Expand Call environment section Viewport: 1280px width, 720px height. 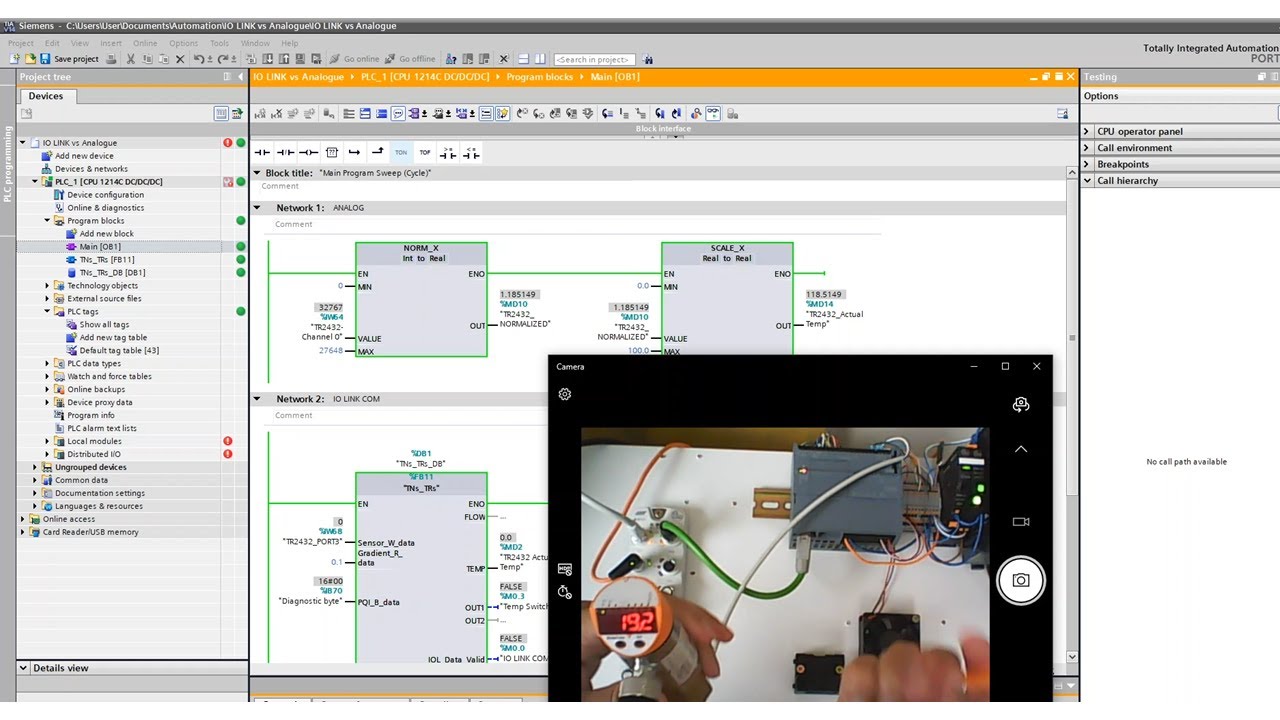point(1087,148)
